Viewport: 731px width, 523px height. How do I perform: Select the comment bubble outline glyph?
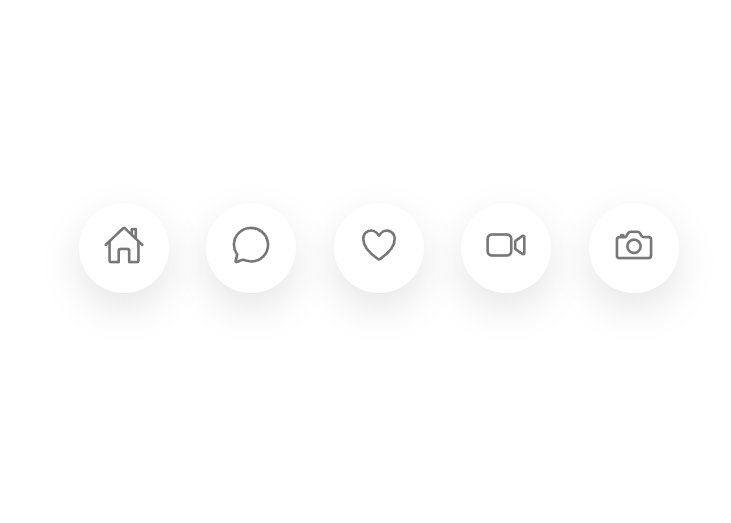251,245
